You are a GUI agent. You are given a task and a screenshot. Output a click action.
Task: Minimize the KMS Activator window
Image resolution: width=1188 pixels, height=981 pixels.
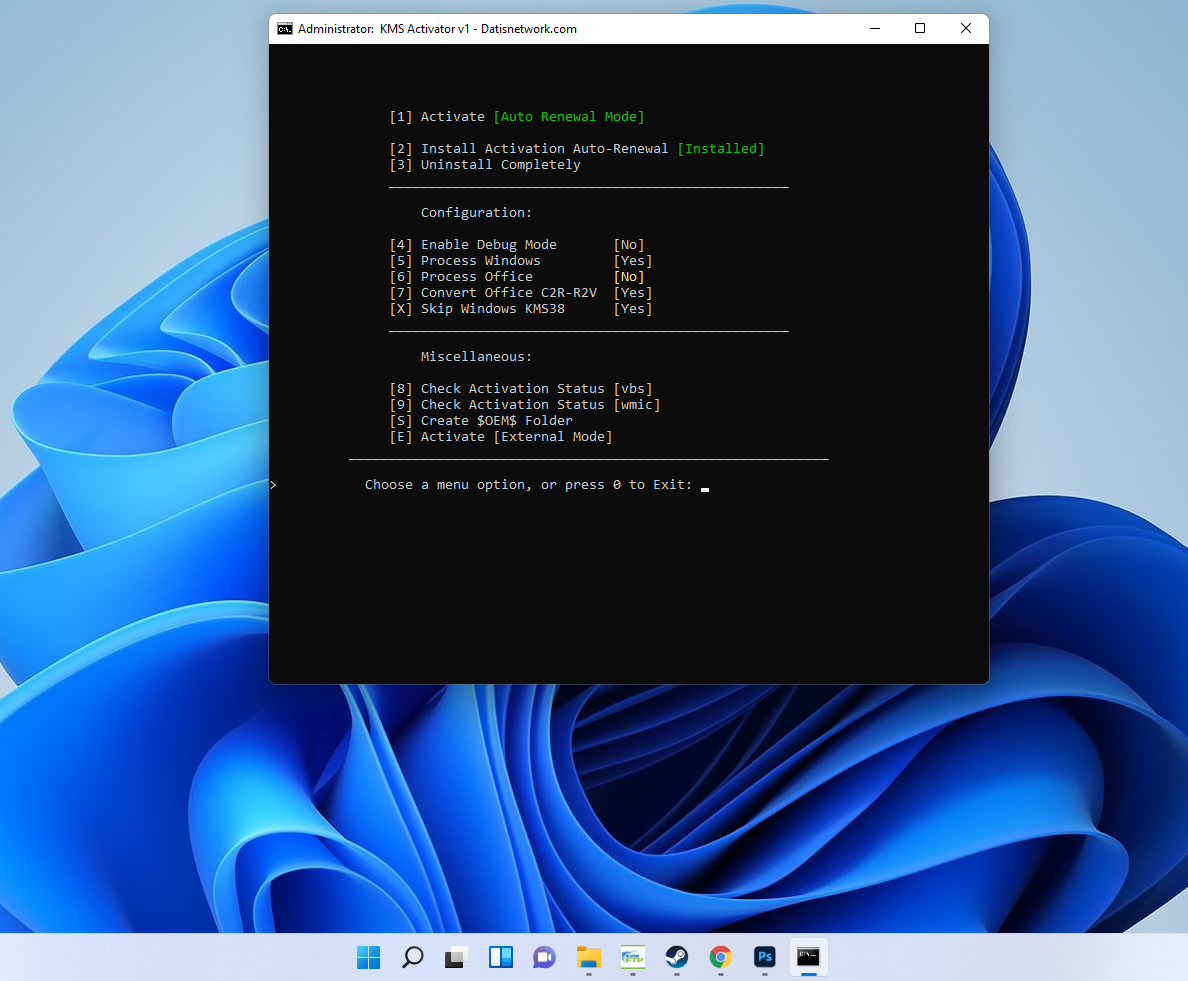[875, 29]
